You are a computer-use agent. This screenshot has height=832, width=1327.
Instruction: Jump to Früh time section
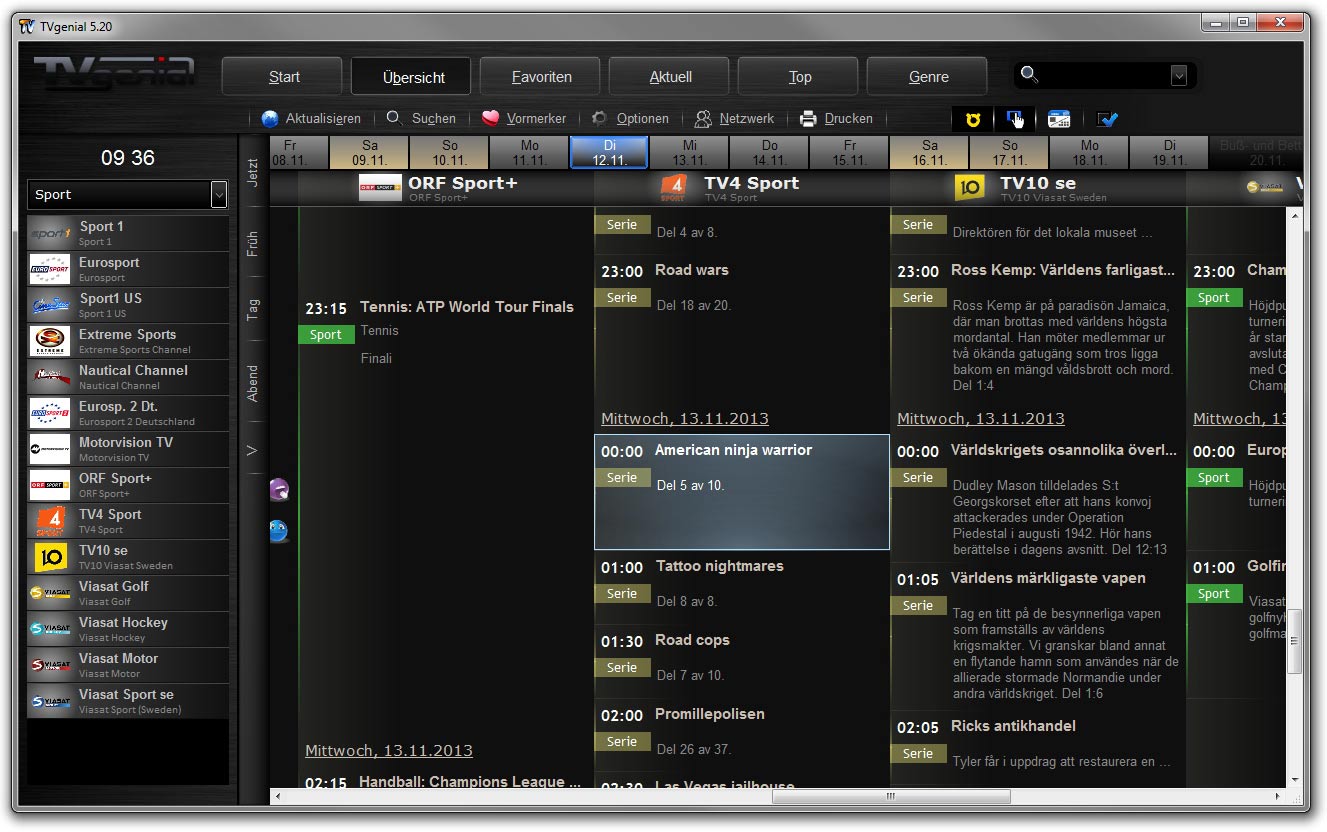252,243
